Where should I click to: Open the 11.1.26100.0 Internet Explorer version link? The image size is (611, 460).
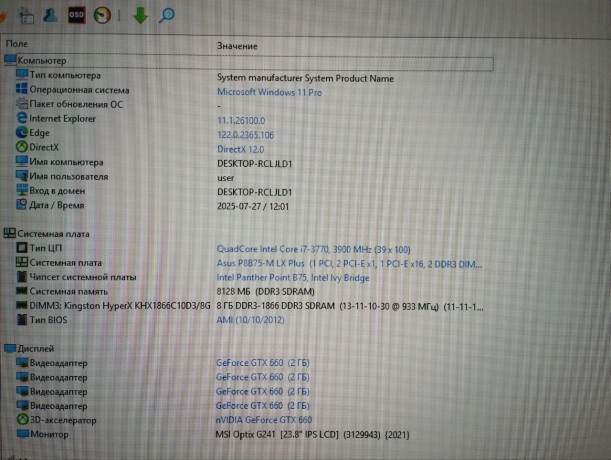coord(241,121)
